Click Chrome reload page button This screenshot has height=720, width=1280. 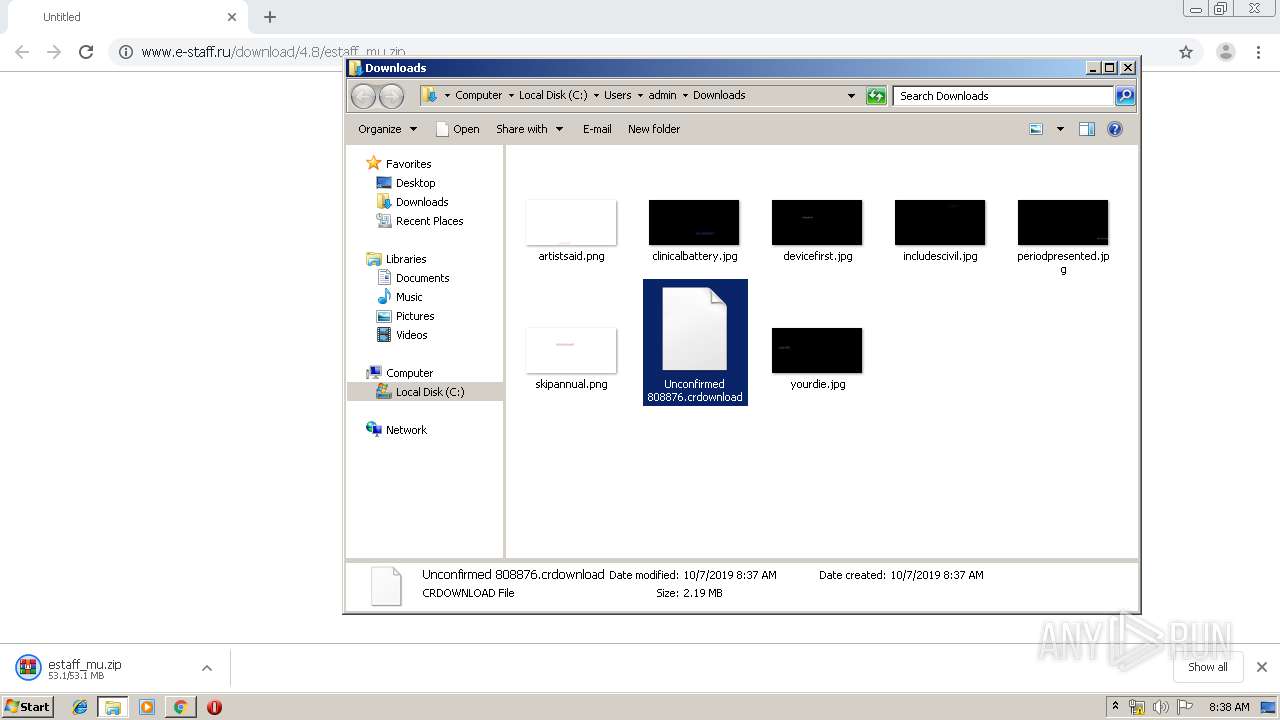point(86,52)
